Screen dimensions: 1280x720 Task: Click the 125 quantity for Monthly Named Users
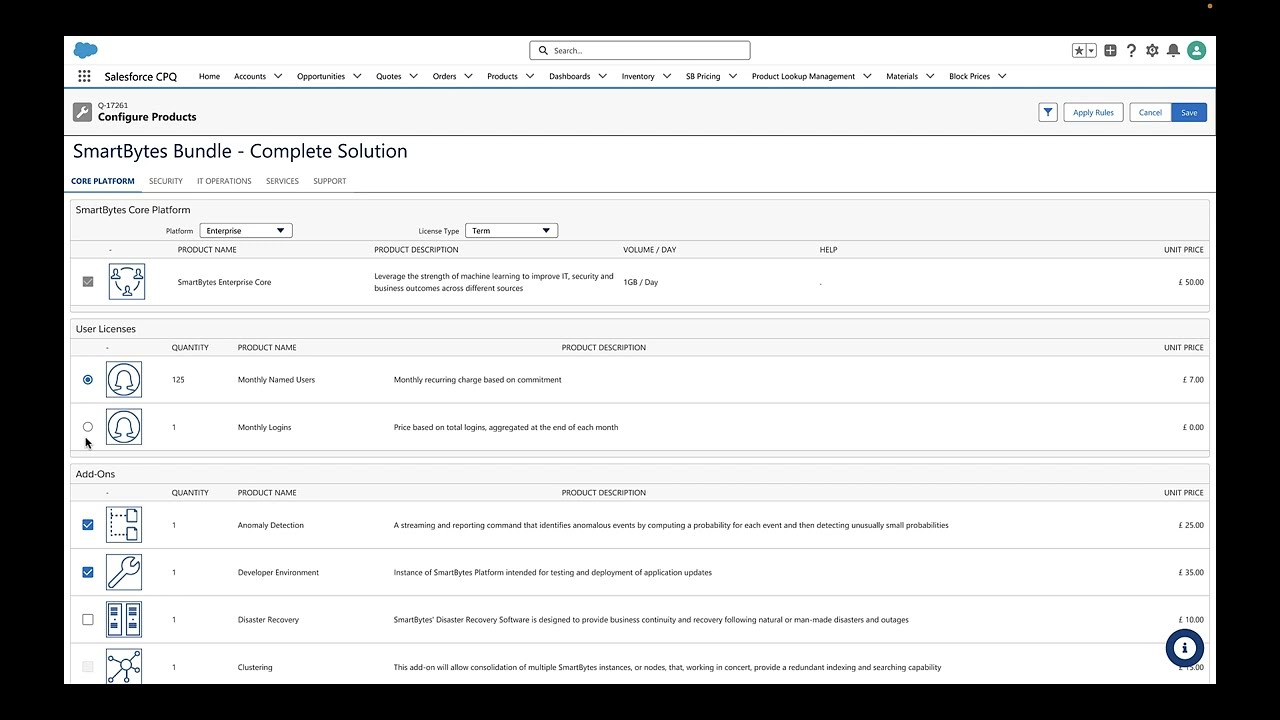(178, 380)
